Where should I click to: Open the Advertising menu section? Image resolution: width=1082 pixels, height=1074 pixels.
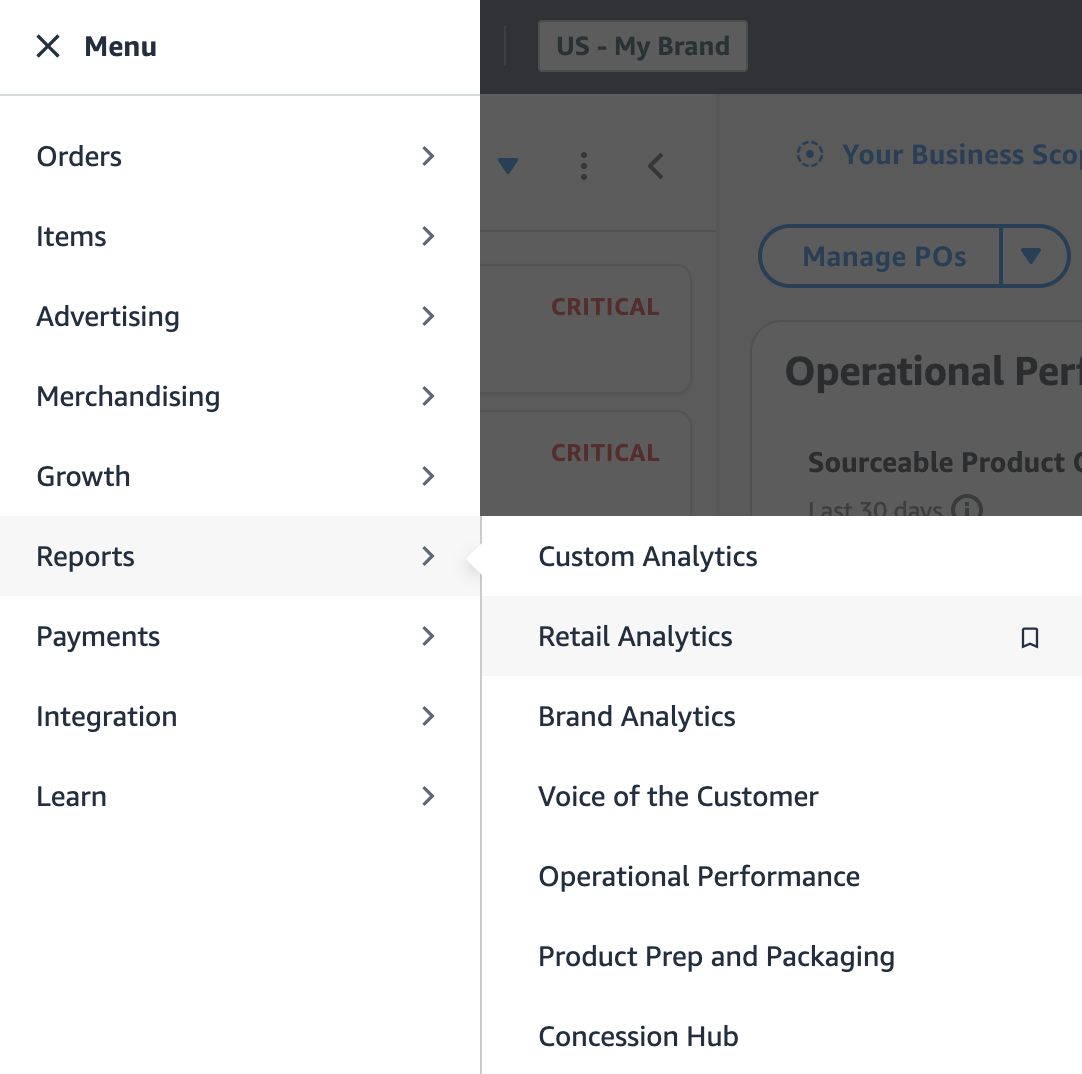(239, 317)
